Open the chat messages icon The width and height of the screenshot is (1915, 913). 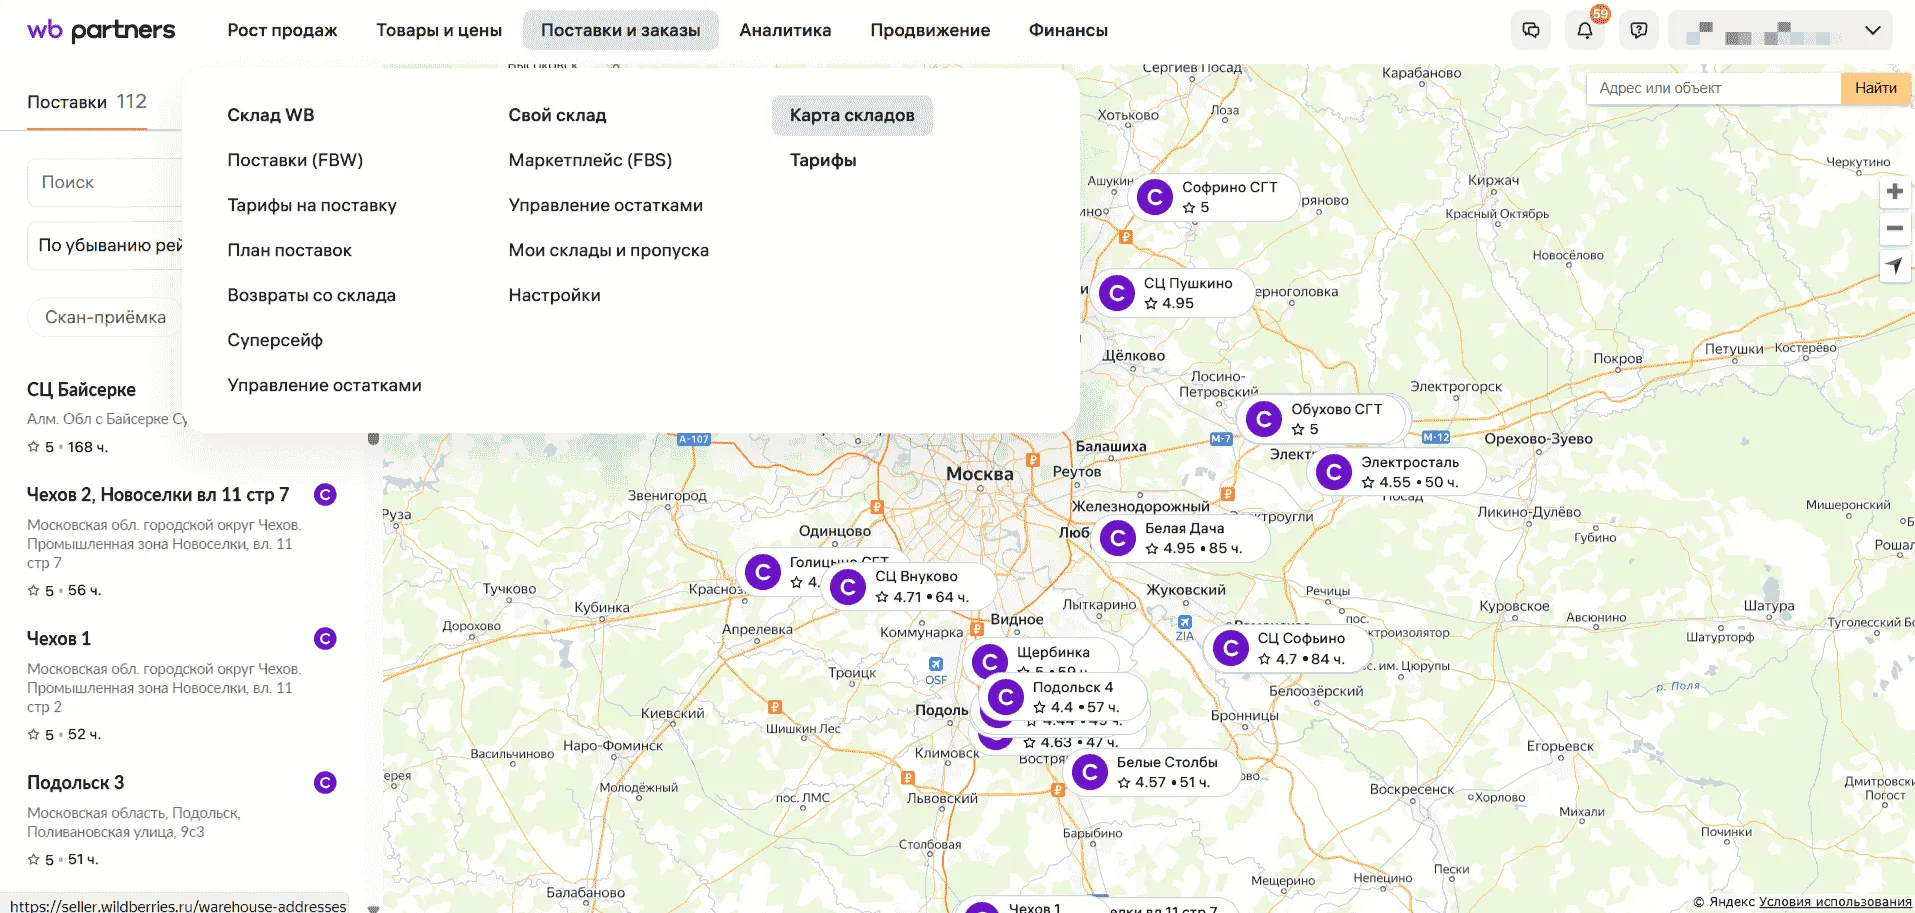[x=1530, y=30]
